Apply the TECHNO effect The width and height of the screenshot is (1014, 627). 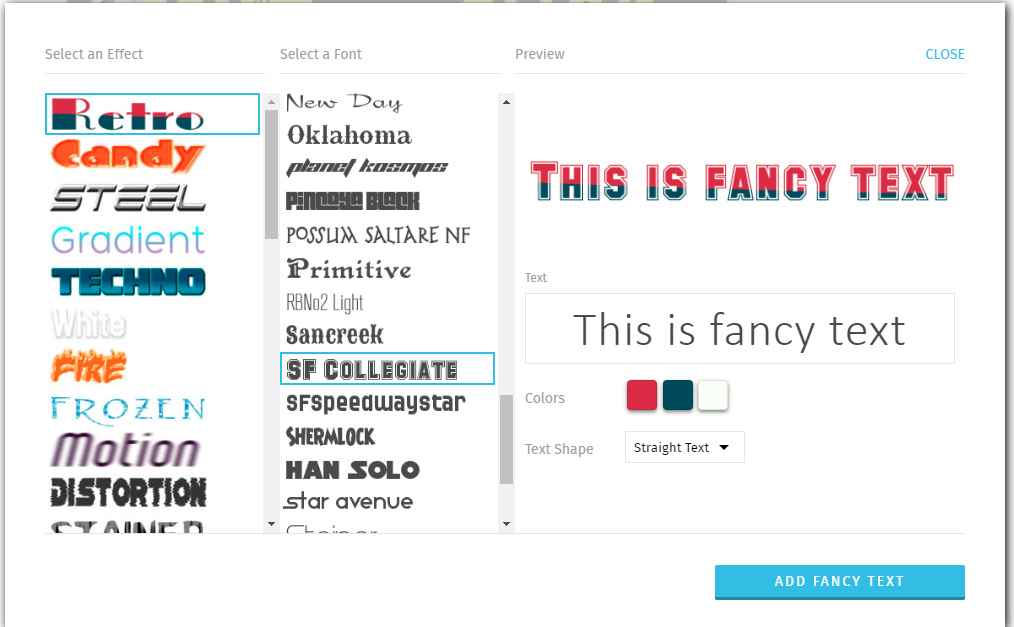128,281
